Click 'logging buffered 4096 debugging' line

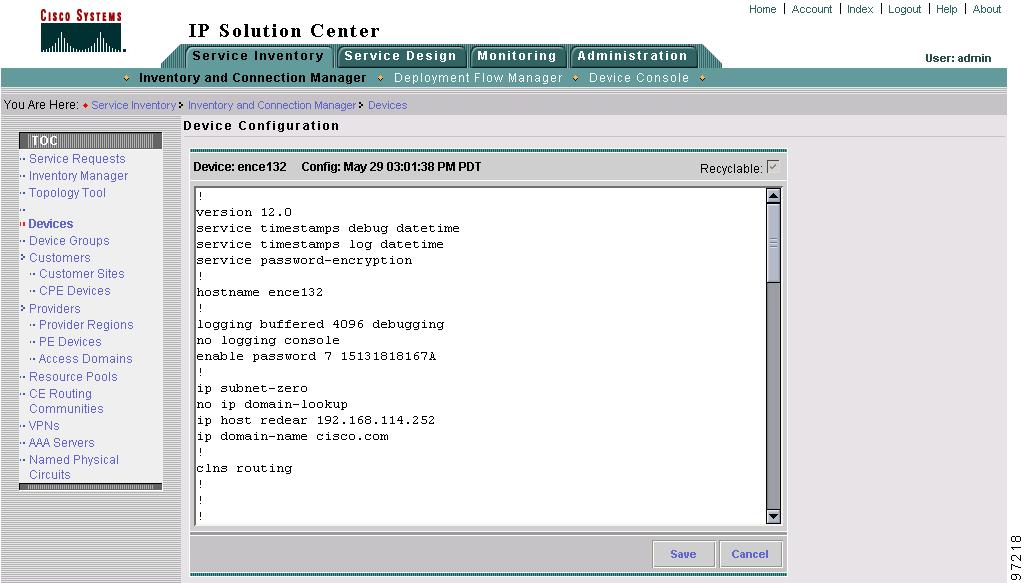320,324
